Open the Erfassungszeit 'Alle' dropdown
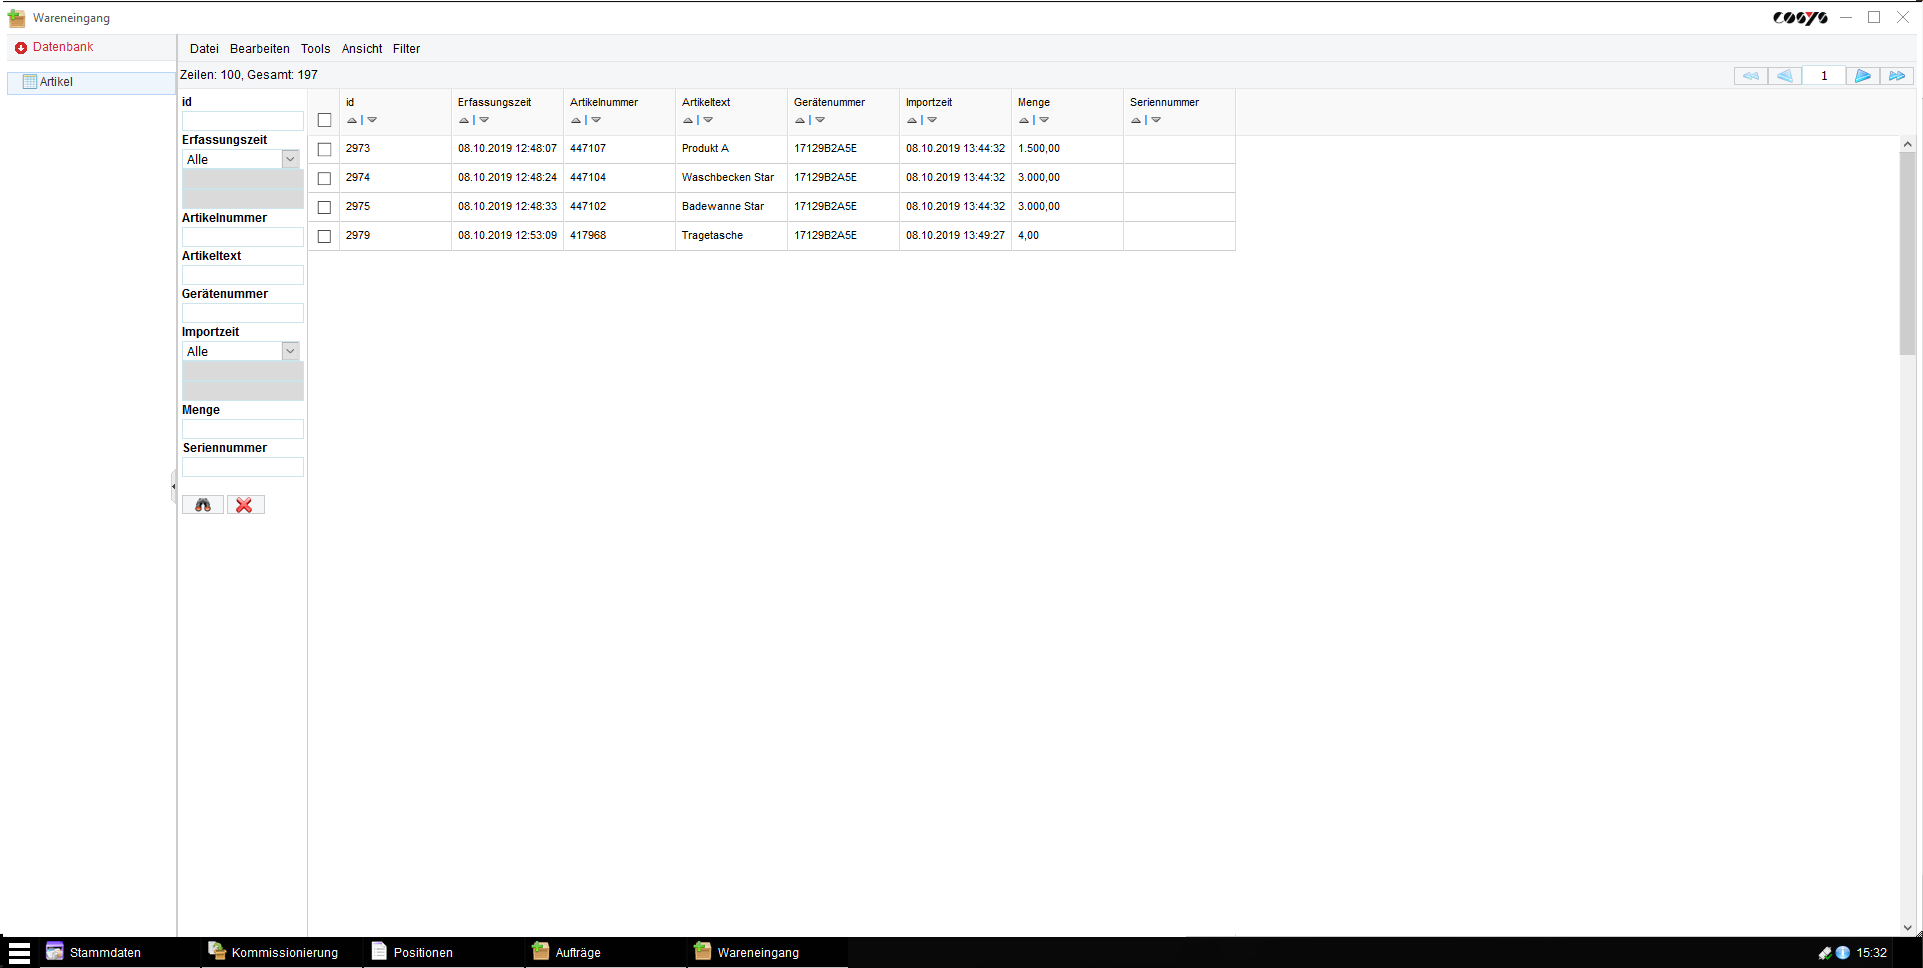Image resolution: width=1923 pixels, height=968 pixels. [289, 159]
